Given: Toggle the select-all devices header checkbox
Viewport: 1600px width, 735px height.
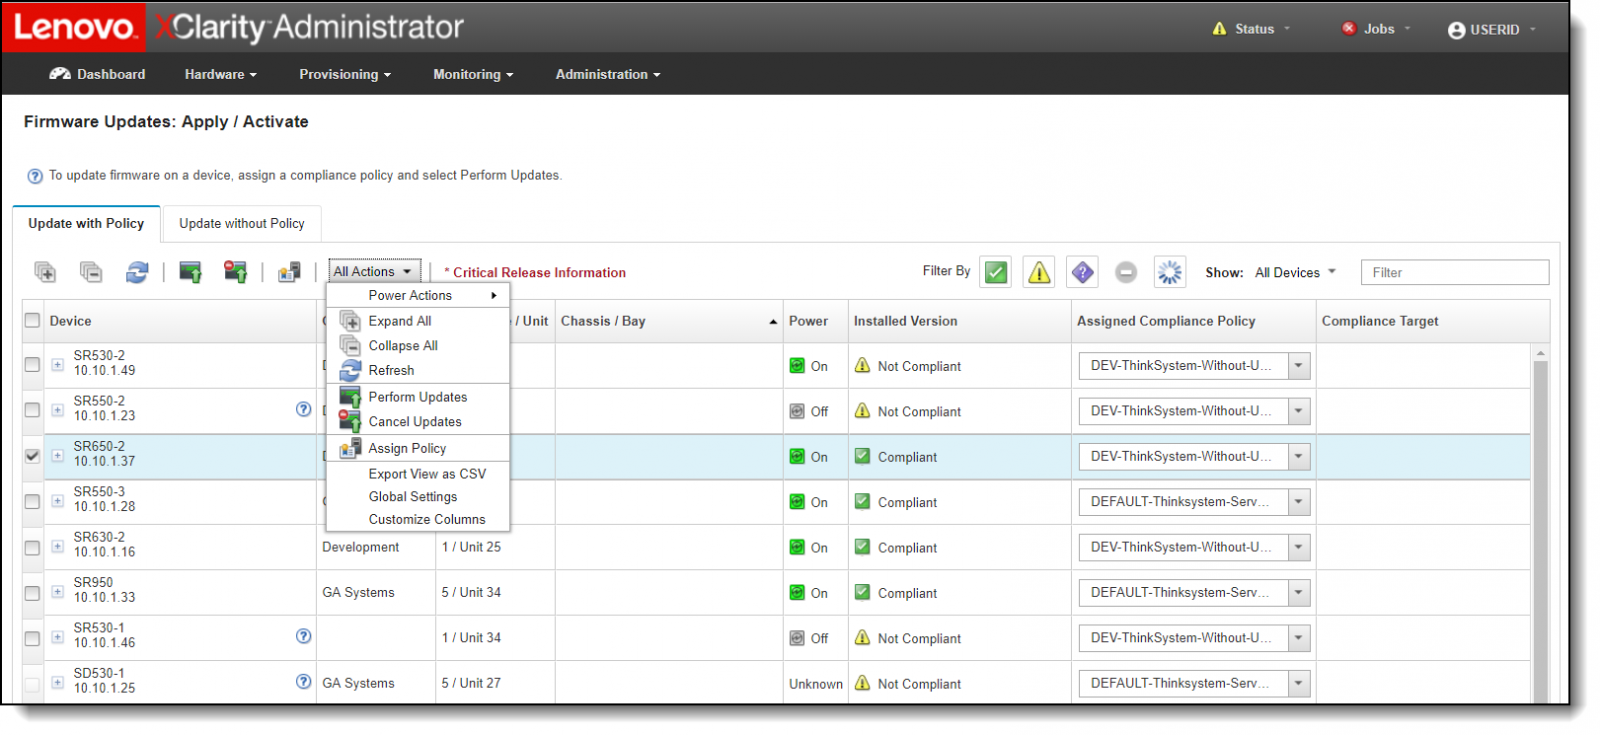Looking at the screenshot, I should tap(32, 320).
